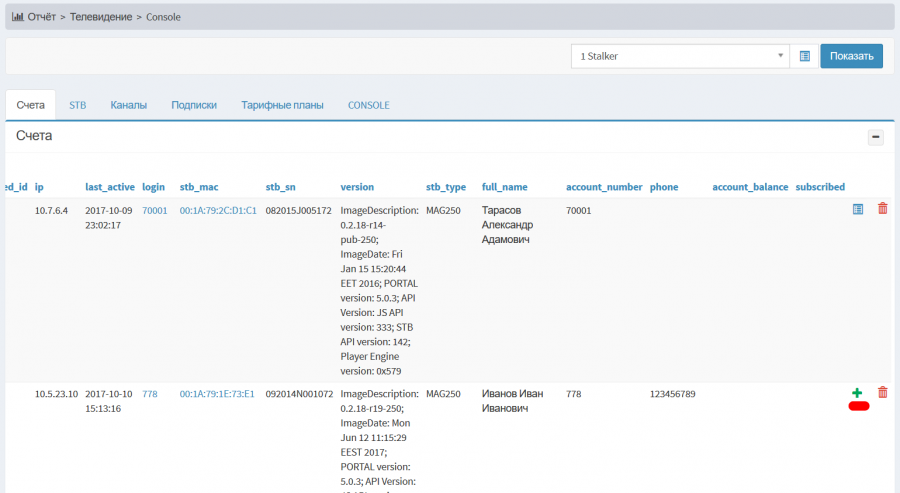Switch to the Счета tab
This screenshot has height=493, width=900.
(x=30, y=105)
